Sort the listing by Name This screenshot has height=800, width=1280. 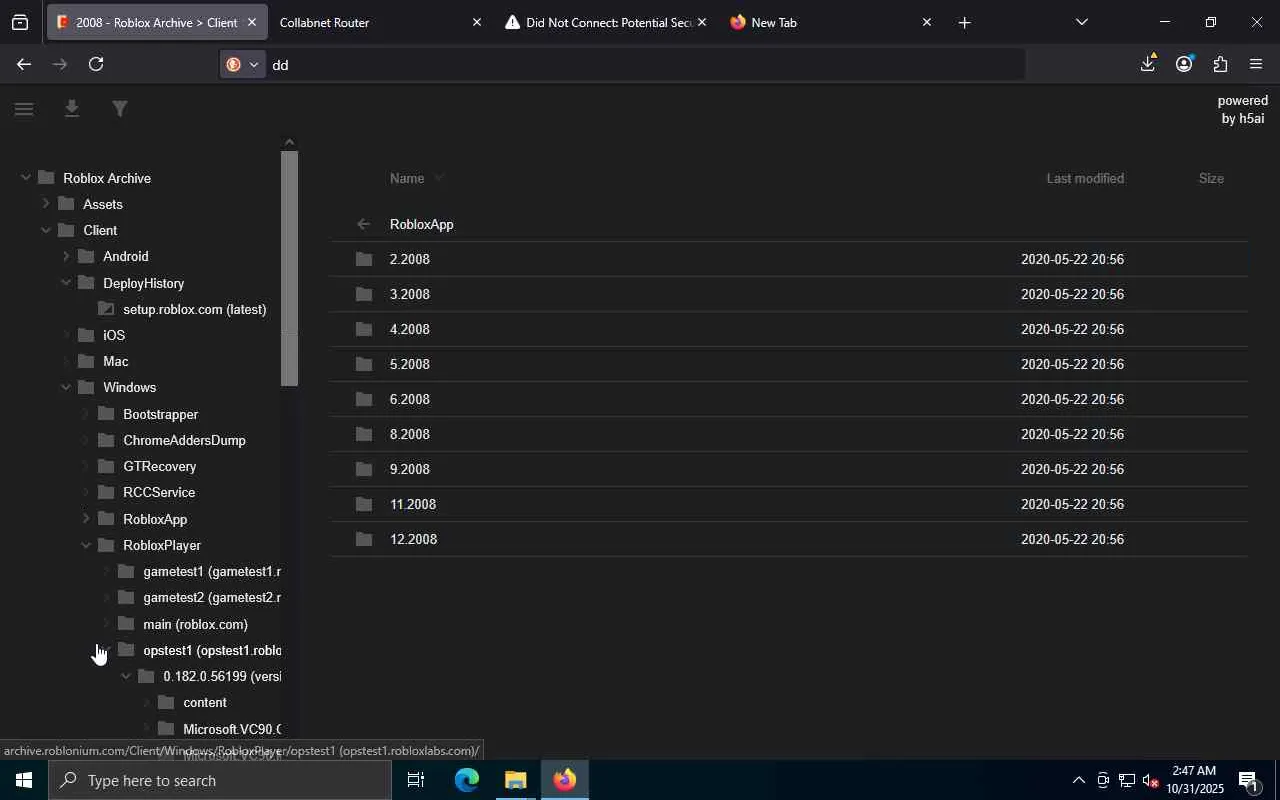(x=407, y=178)
